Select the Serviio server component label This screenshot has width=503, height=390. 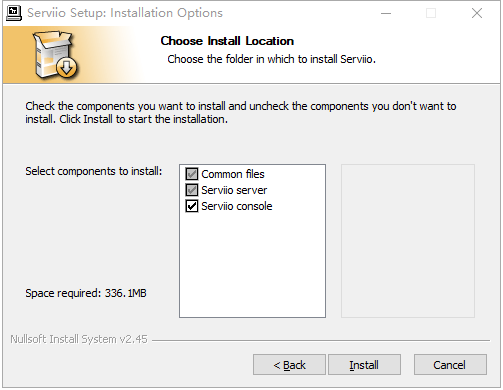click(x=234, y=190)
